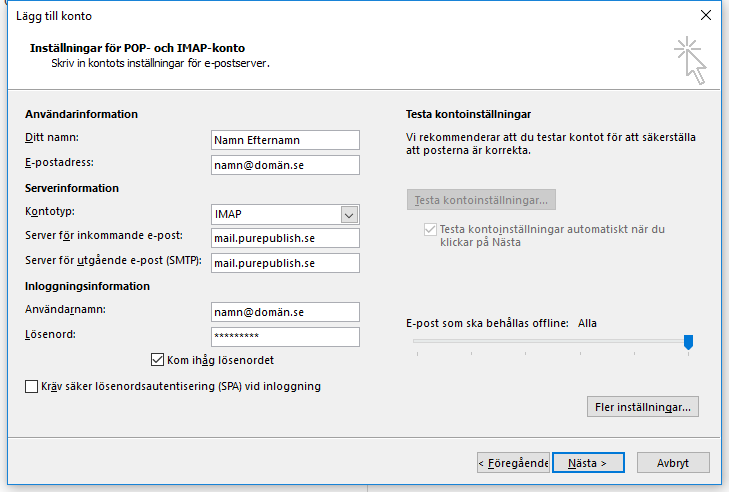Click the offline mail slider track
The width and height of the screenshot is (729, 492).
click(x=549, y=341)
